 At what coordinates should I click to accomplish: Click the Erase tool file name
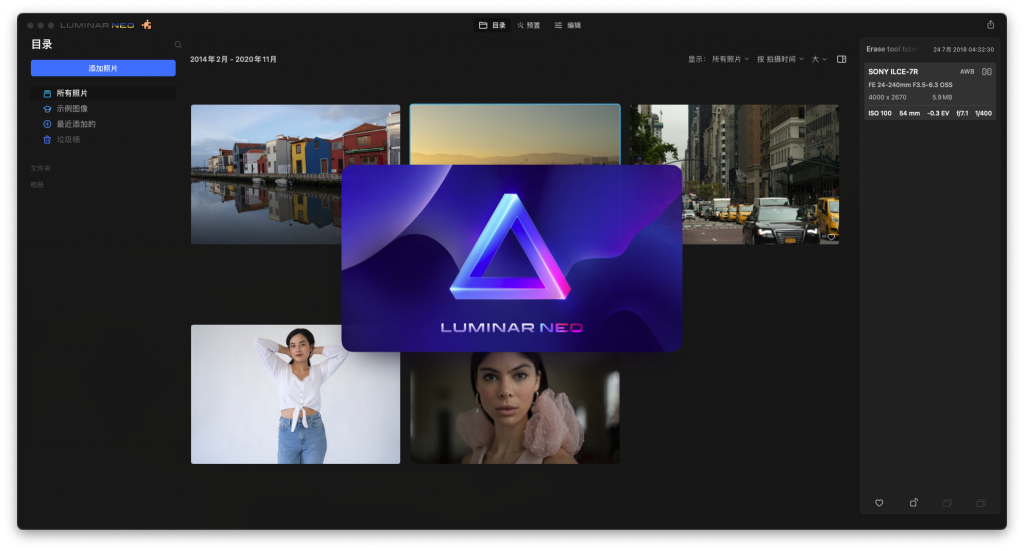click(892, 50)
